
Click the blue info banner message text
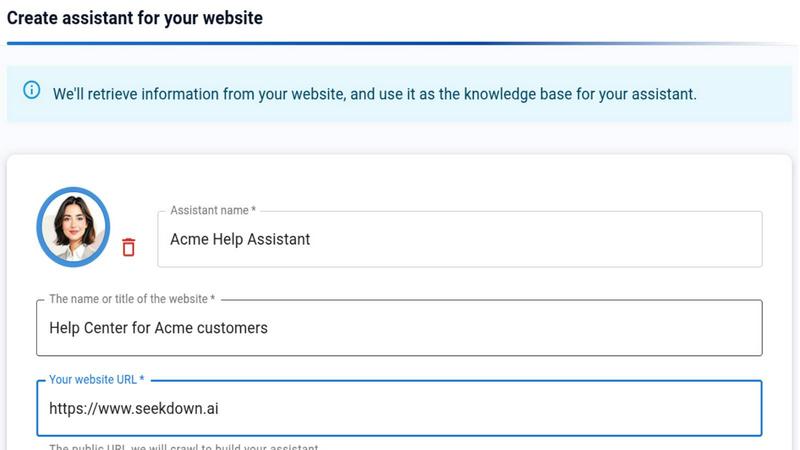pos(374,94)
